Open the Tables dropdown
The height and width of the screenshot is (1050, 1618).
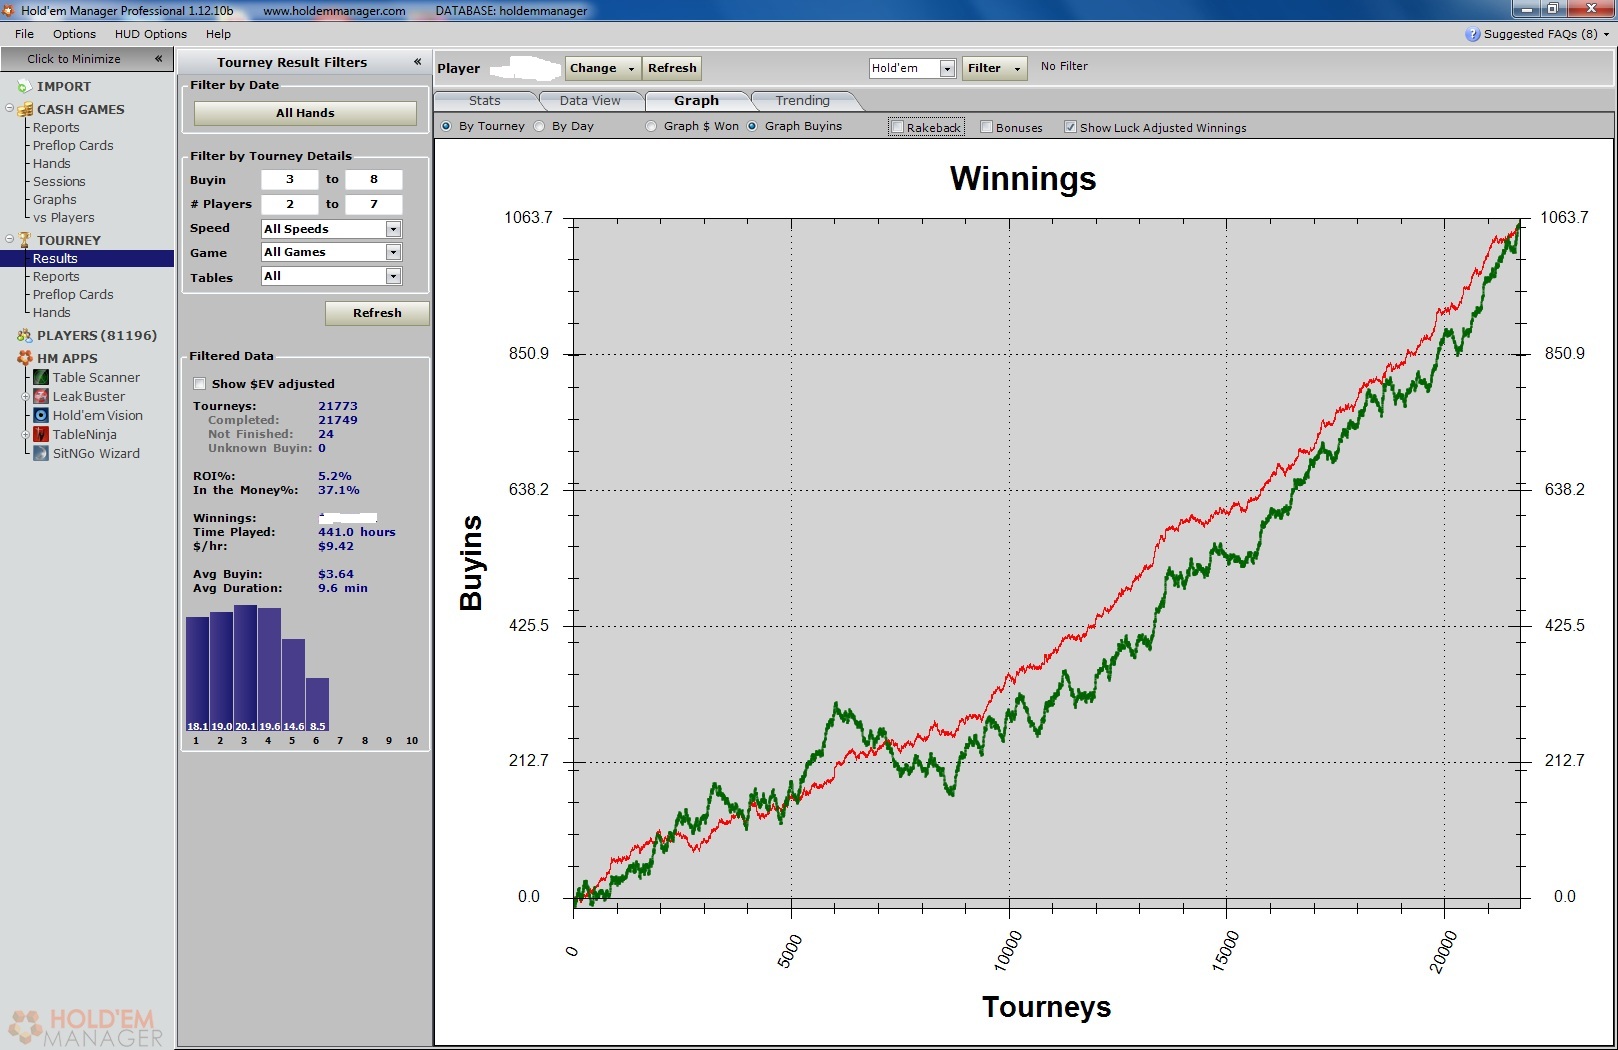[x=393, y=276]
